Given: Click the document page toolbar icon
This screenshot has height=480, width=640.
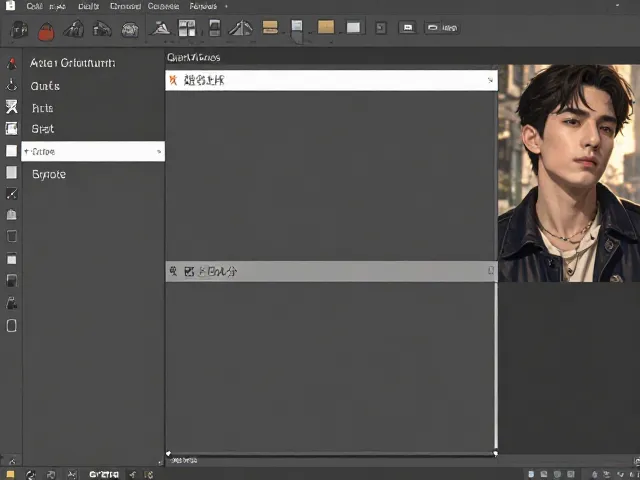Looking at the screenshot, I should tap(297, 29).
